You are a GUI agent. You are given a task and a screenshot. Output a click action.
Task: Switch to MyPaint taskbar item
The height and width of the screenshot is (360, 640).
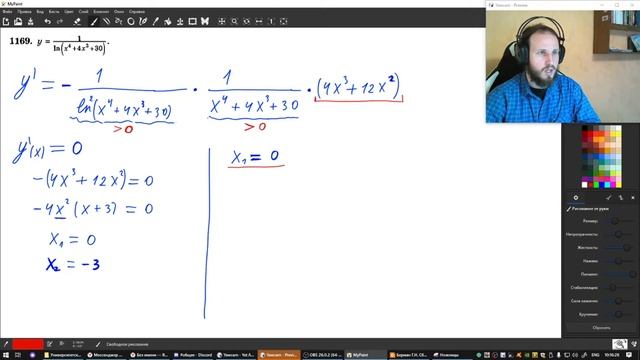coord(365,355)
